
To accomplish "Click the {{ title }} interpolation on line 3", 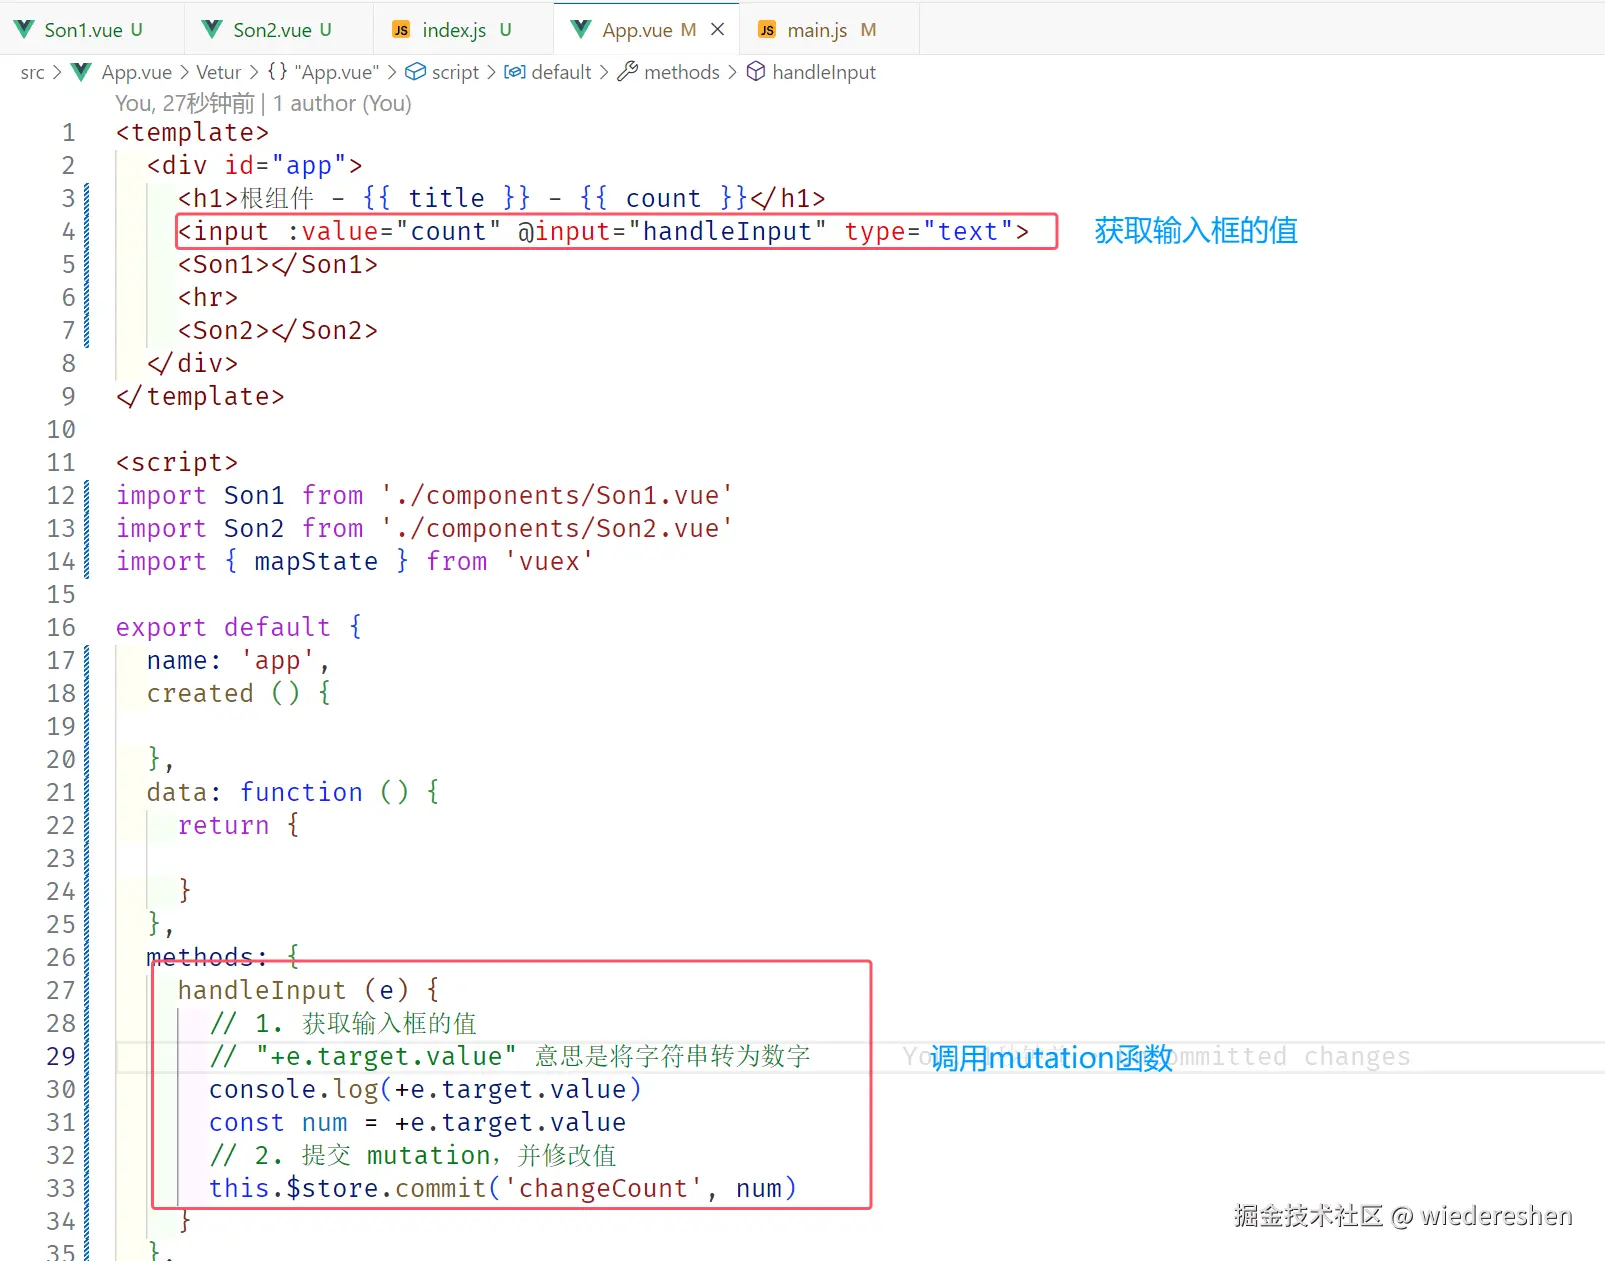I will click(x=446, y=199).
